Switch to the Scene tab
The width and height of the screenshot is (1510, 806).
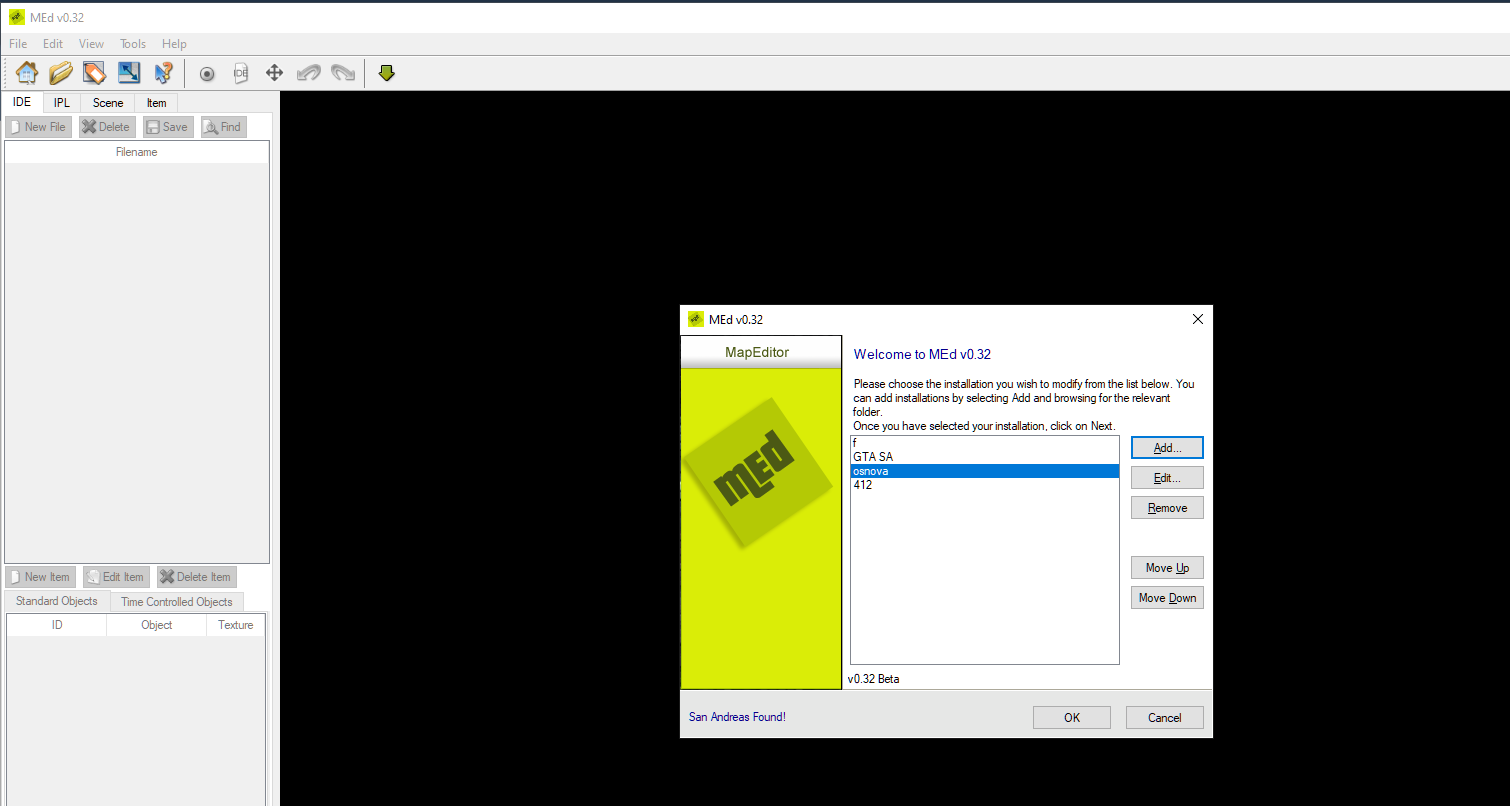pyautogui.click(x=108, y=103)
